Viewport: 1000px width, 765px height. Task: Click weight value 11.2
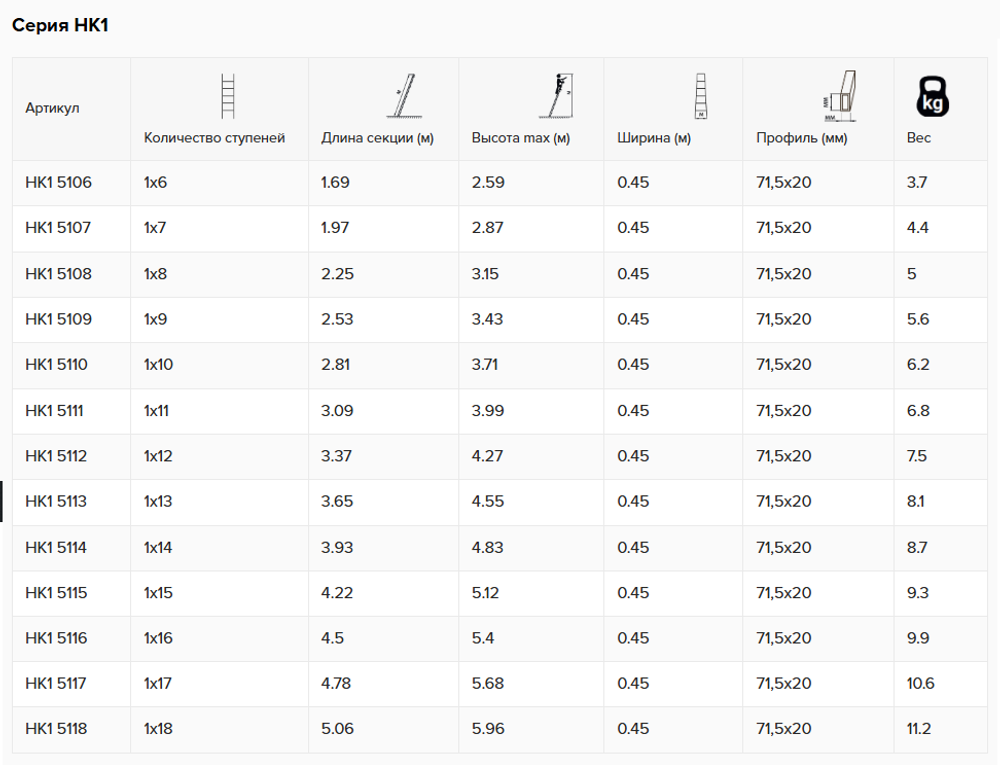point(919,729)
